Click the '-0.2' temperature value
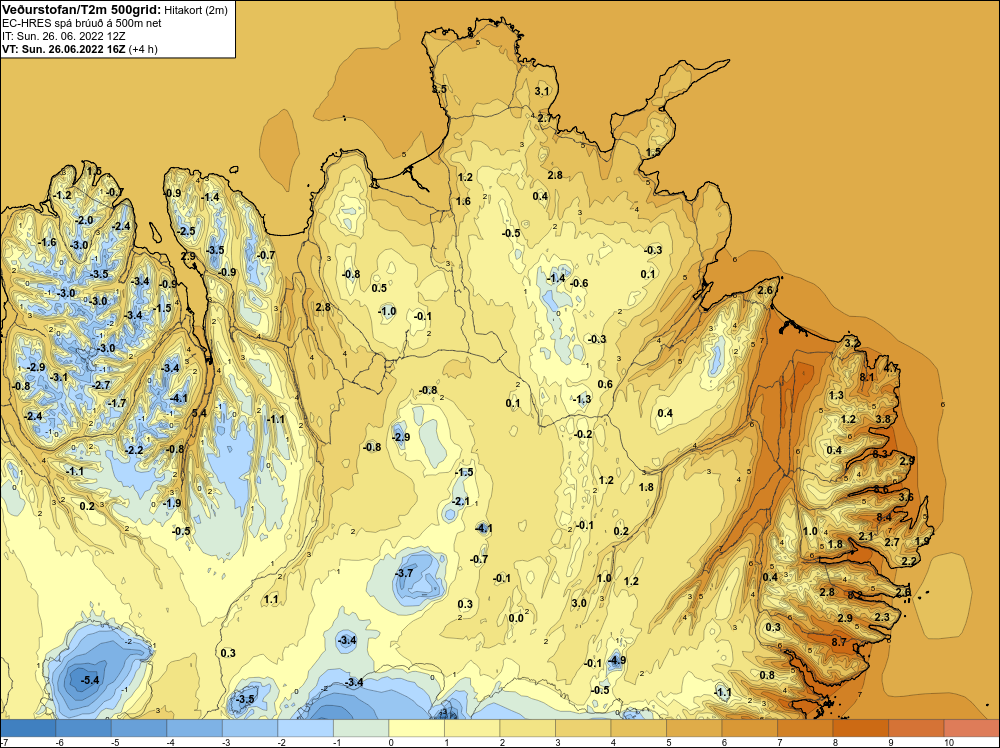This screenshot has width=1000, height=748. [583, 434]
